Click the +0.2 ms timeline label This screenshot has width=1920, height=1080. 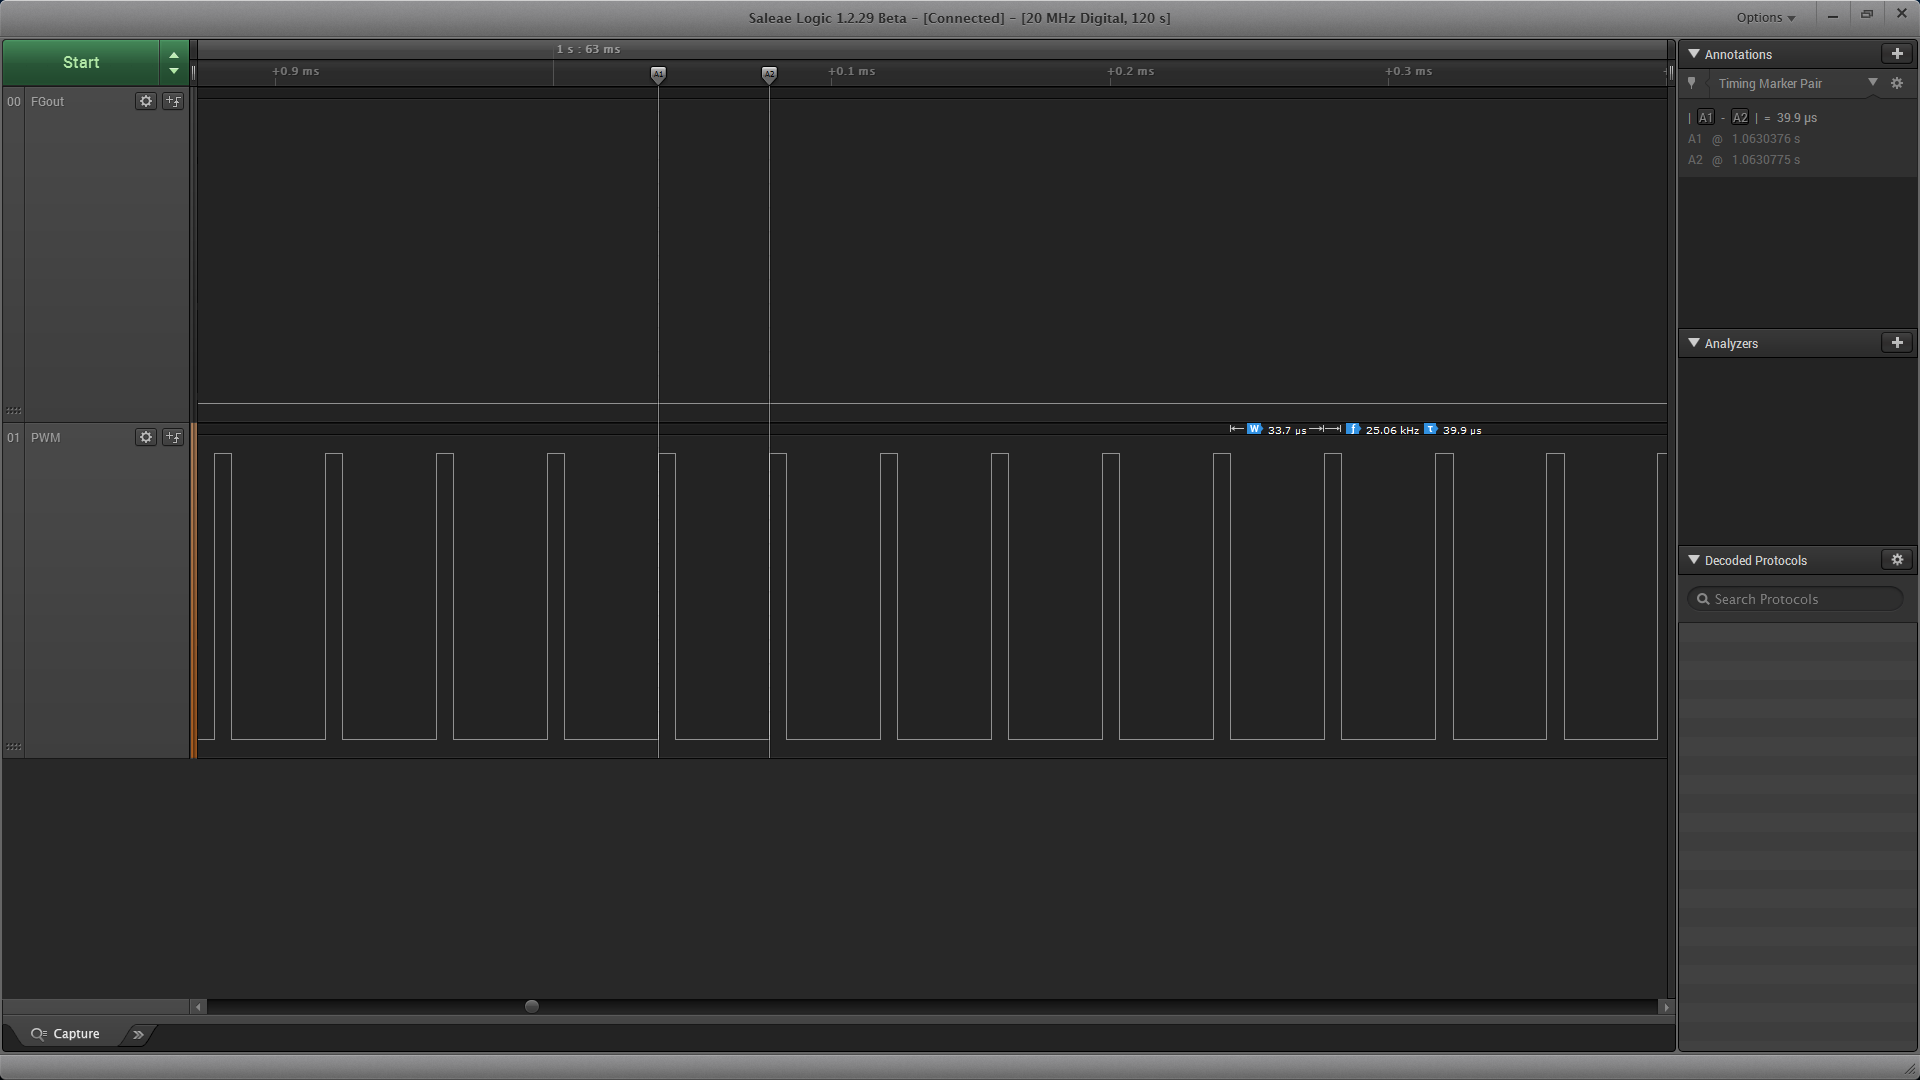pos(1130,71)
